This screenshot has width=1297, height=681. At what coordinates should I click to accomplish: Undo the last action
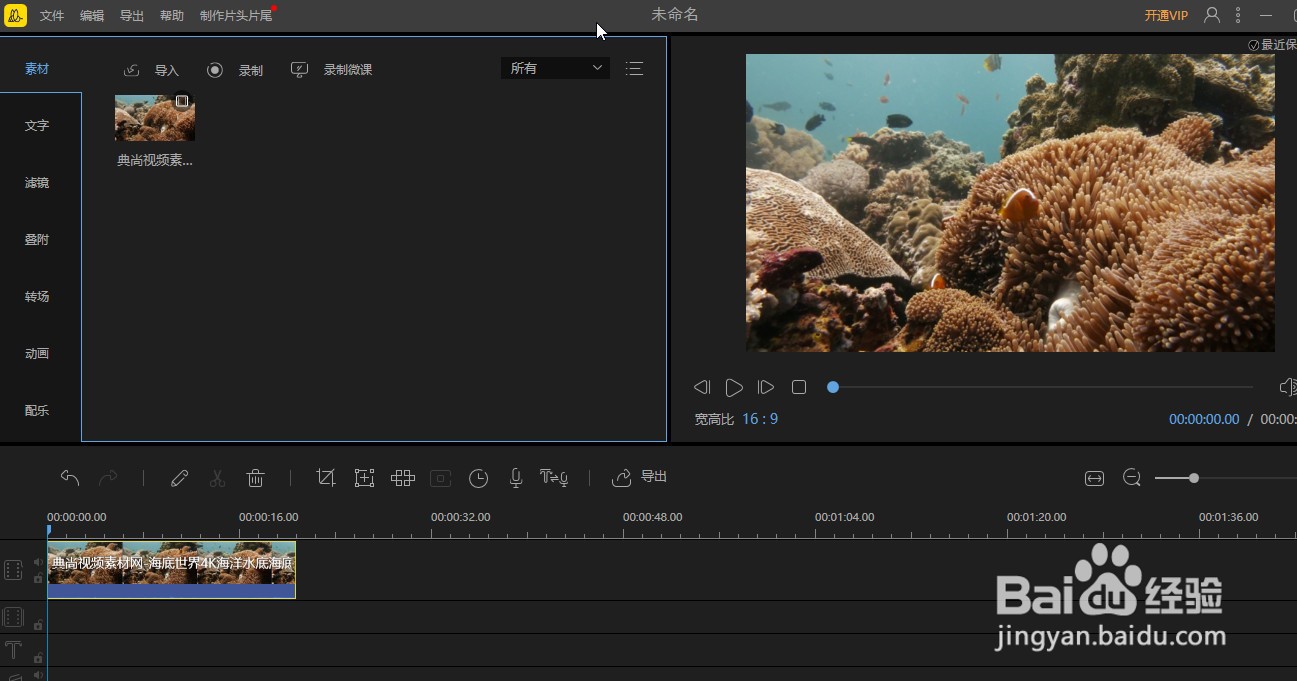(70, 478)
